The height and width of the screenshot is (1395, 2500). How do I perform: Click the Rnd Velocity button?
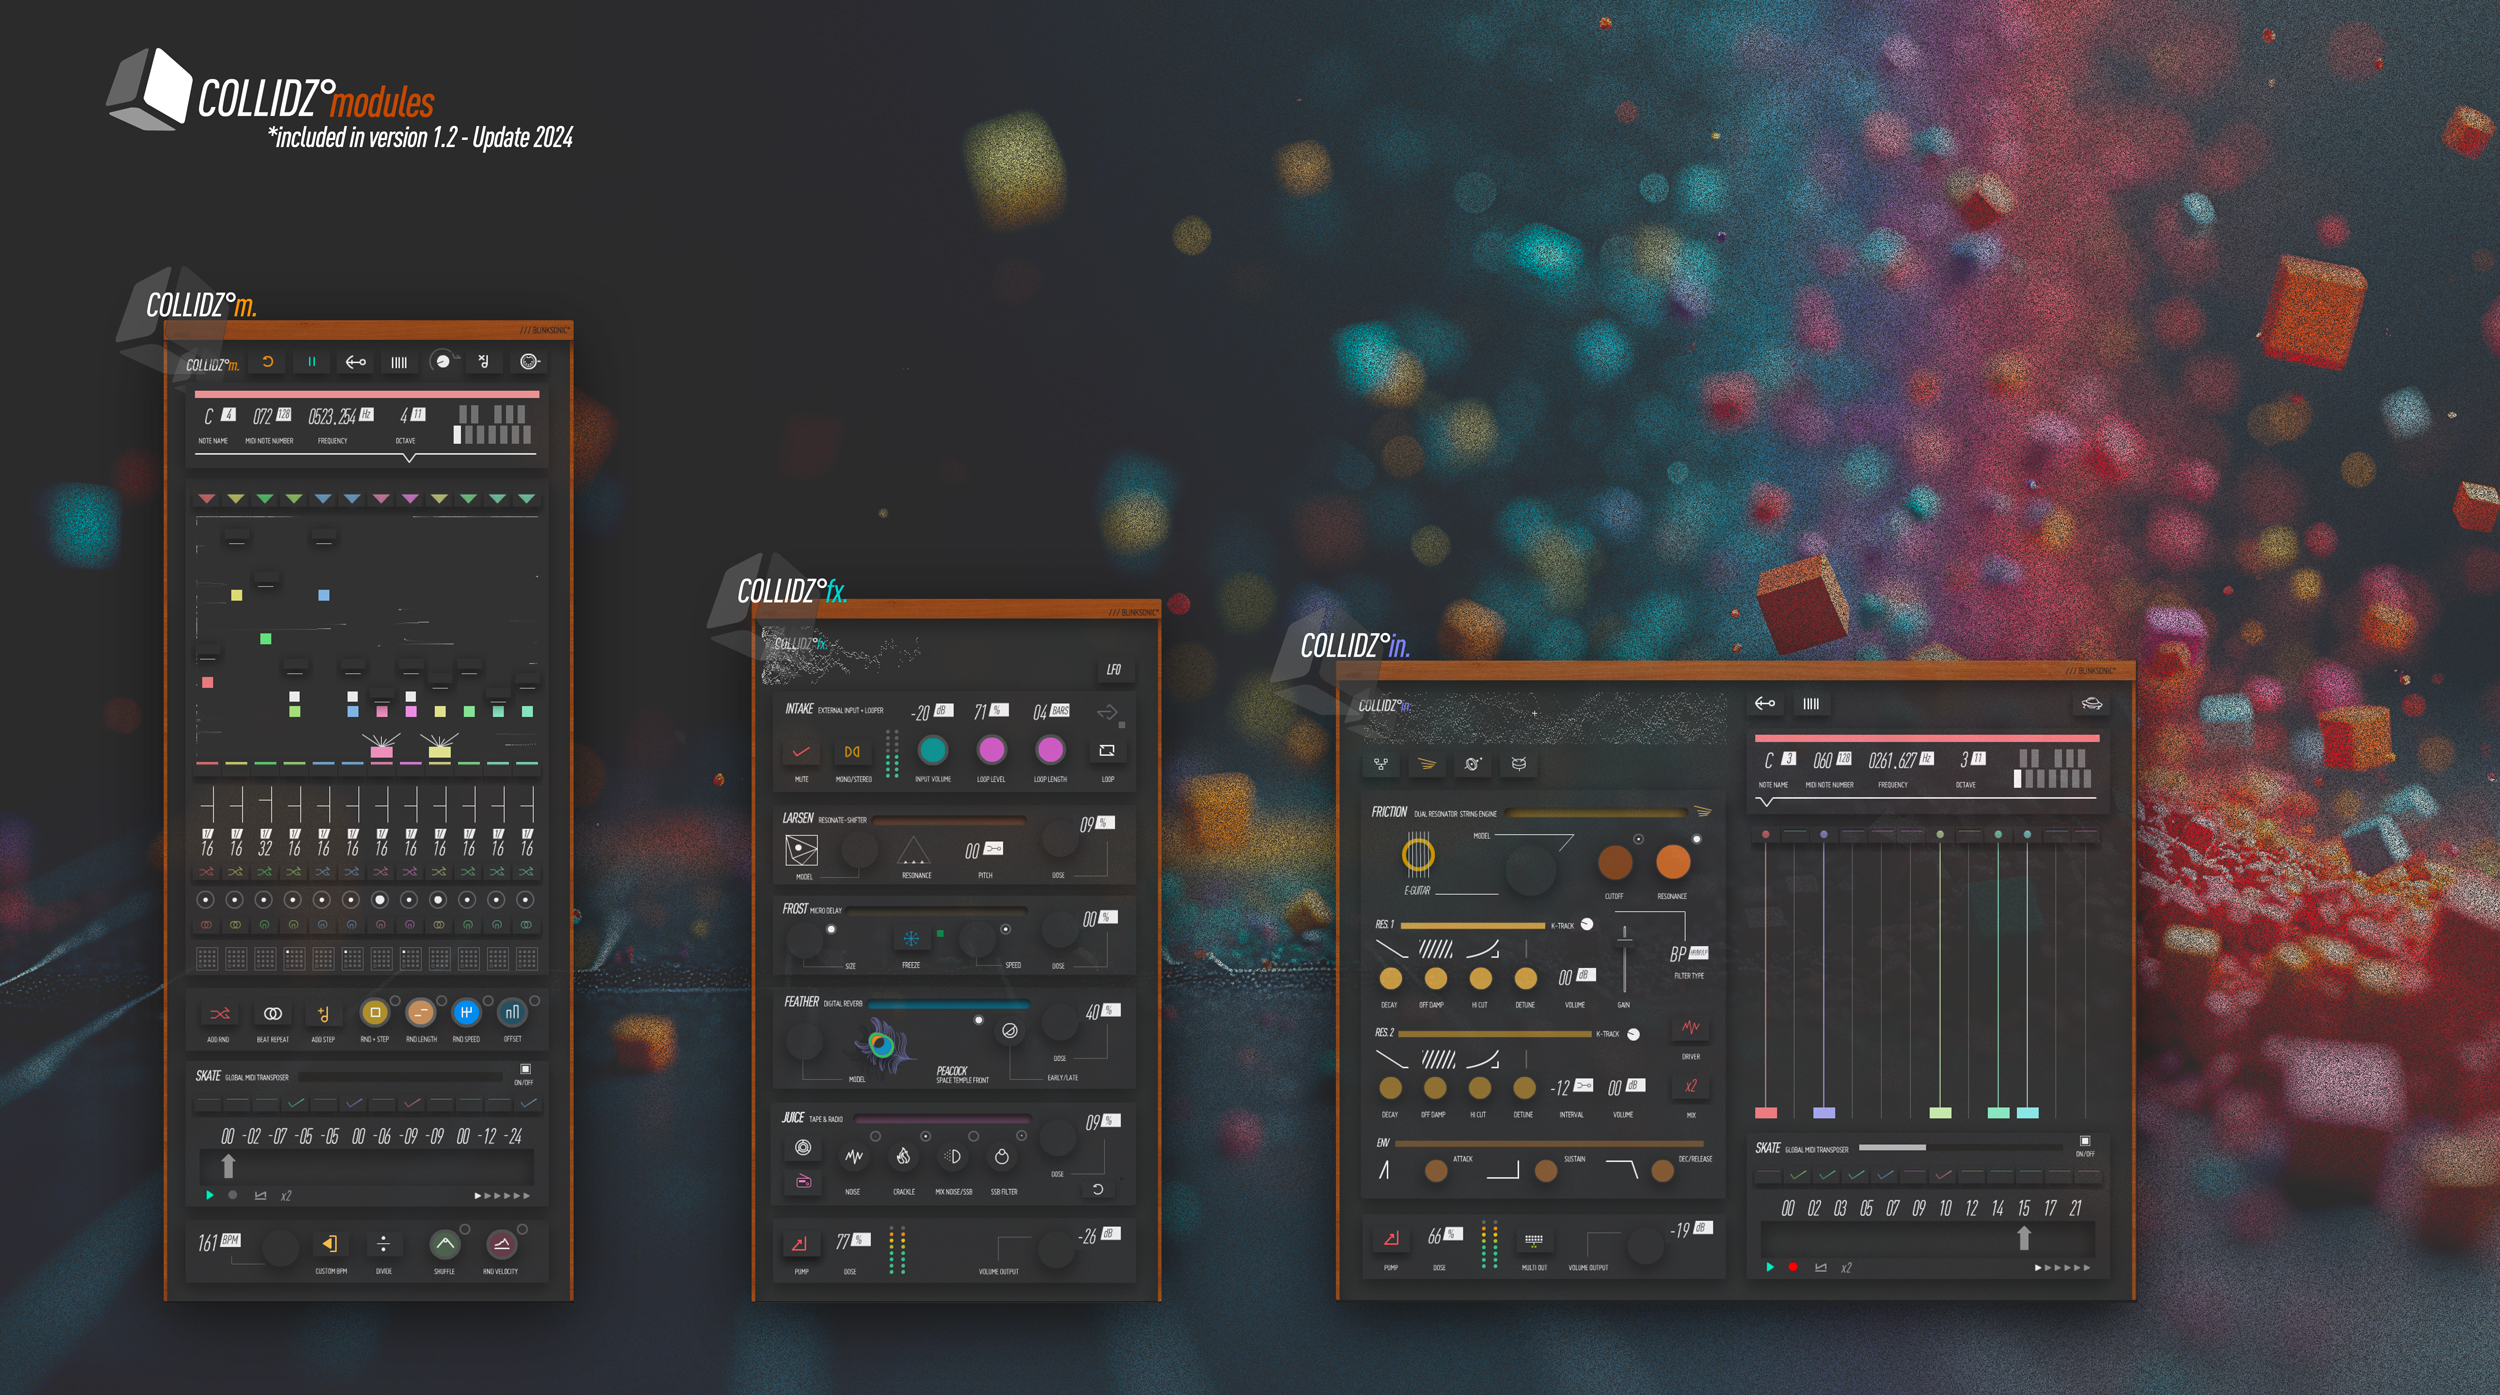(x=501, y=1244)
